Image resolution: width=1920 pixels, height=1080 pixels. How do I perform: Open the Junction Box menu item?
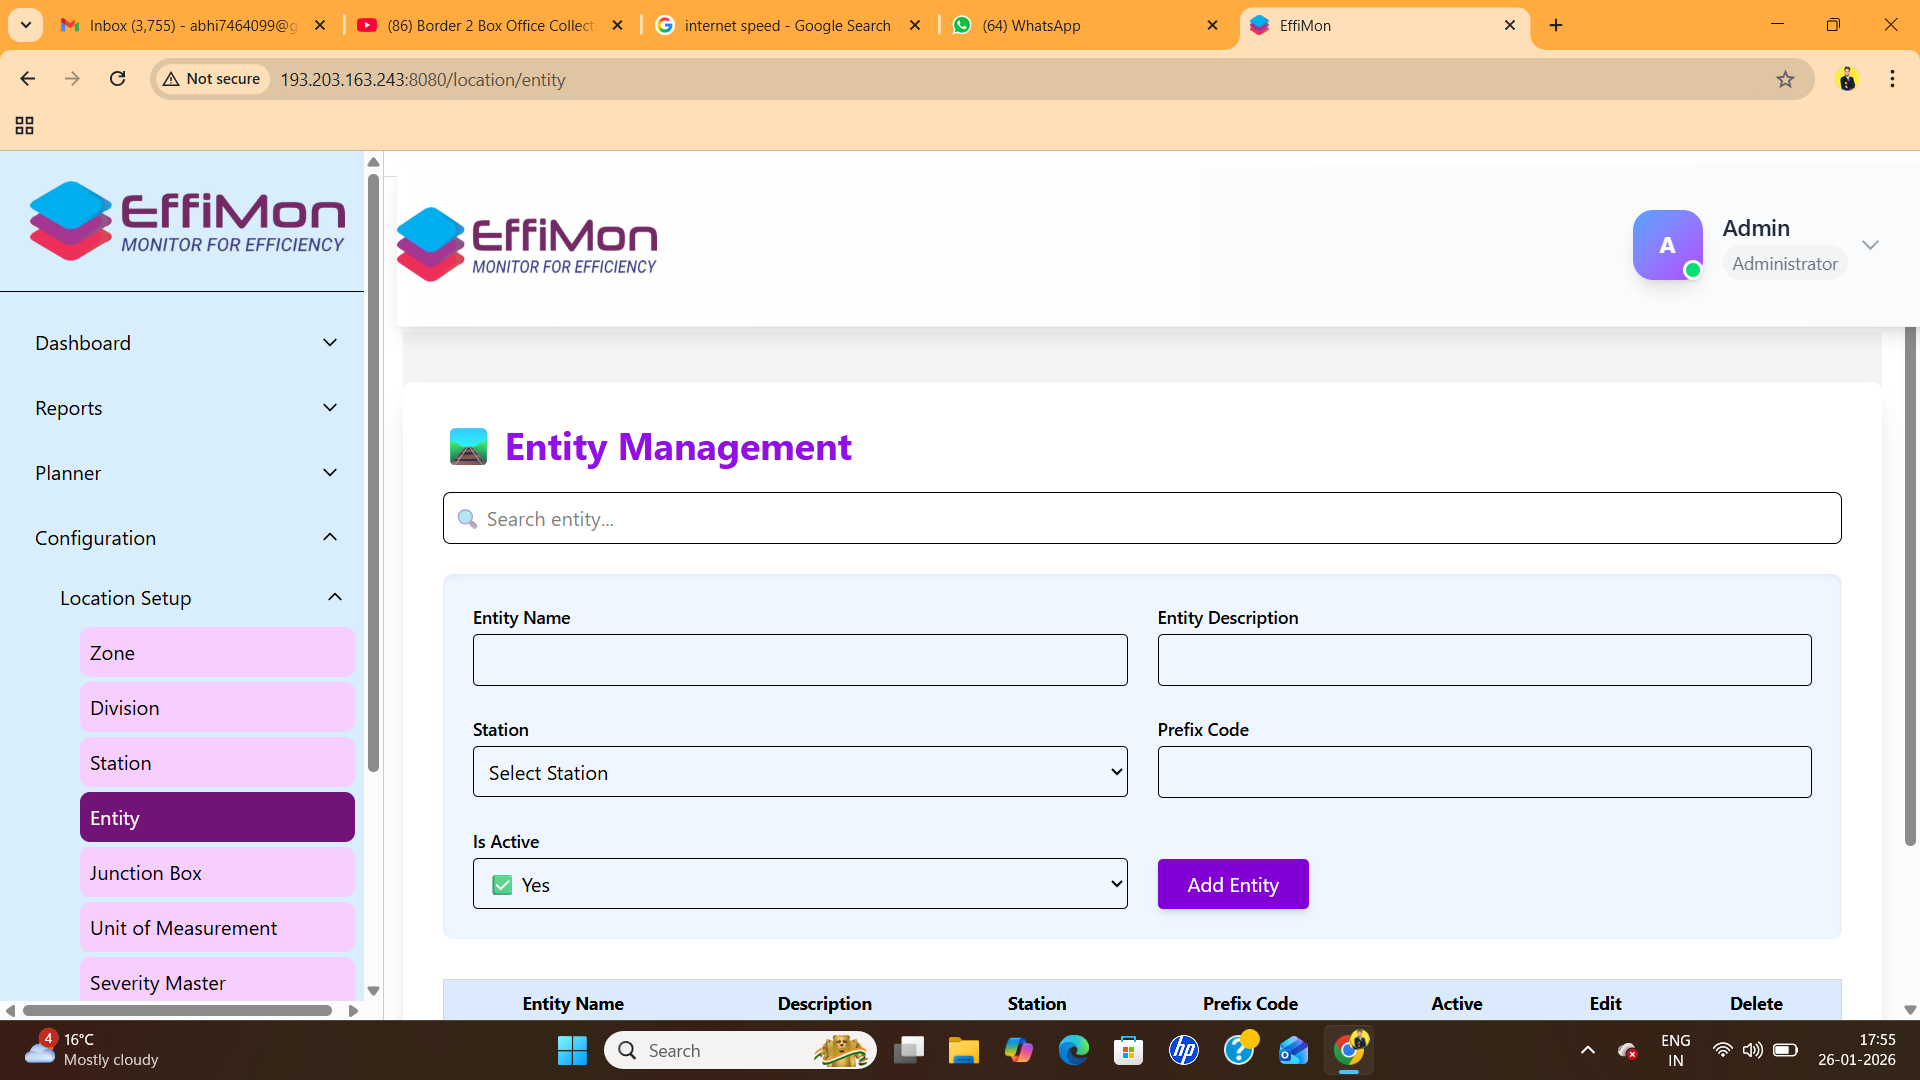(x=217, y=873)
